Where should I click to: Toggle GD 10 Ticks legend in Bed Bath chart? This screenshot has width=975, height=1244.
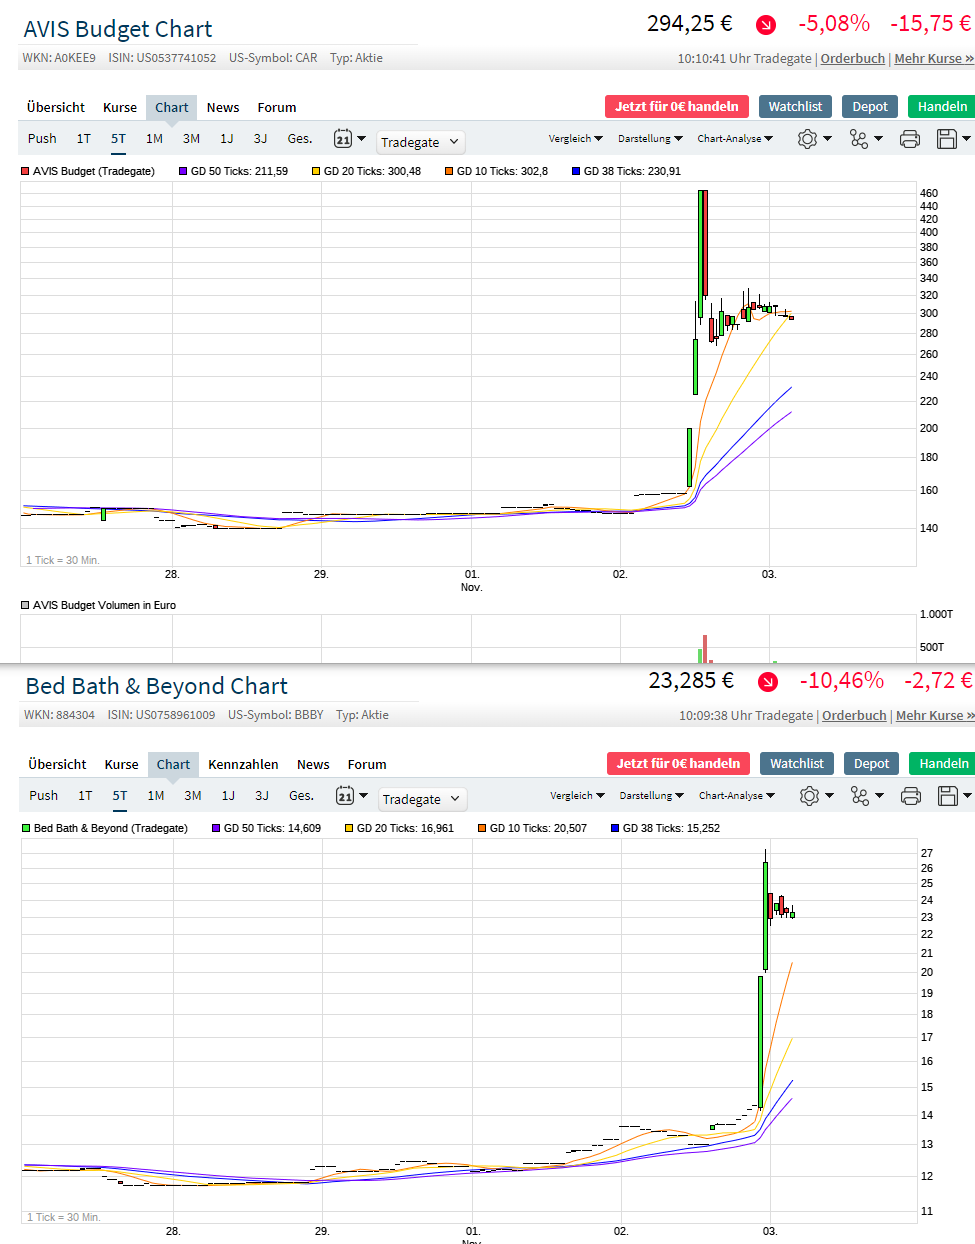[532, 828]
